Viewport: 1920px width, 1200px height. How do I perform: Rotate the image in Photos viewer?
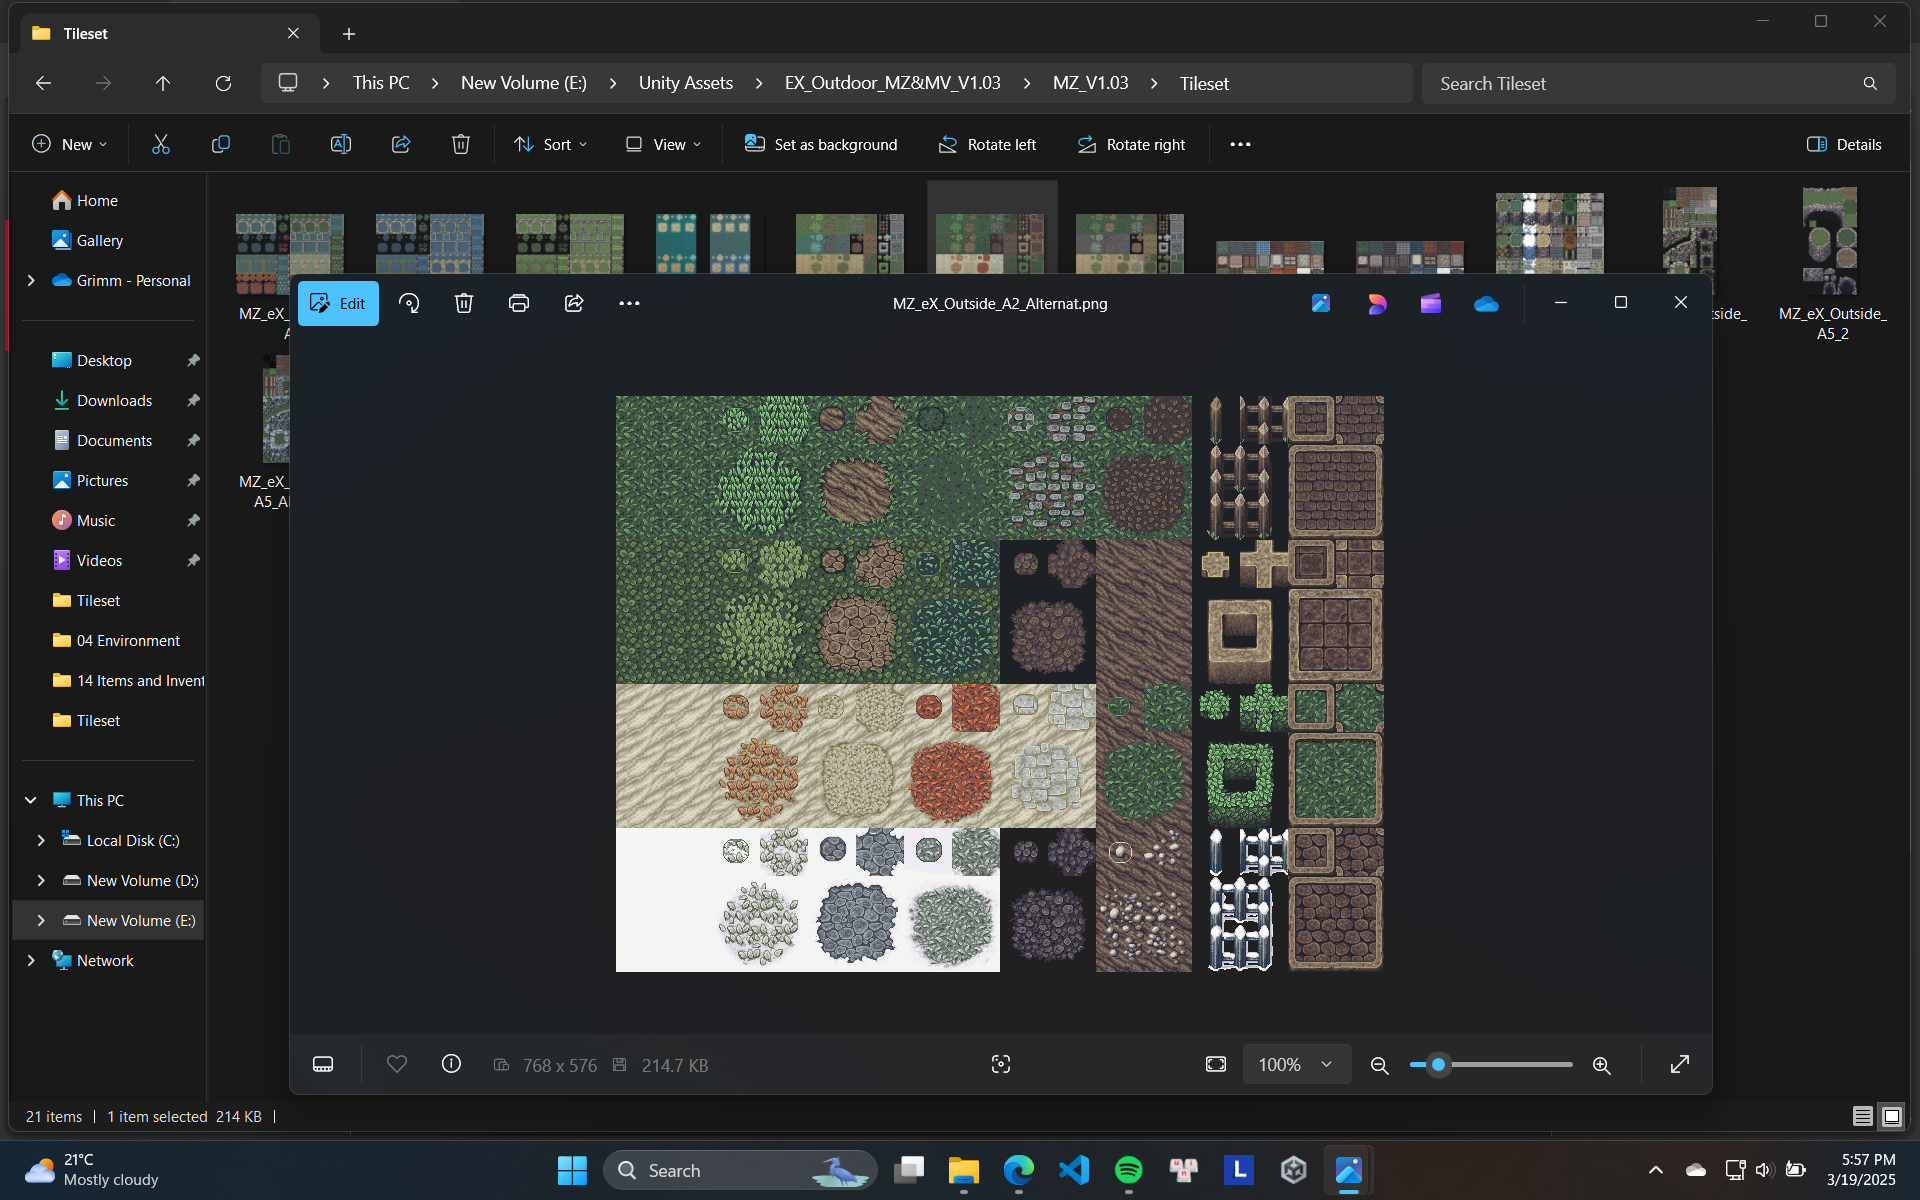(x=409, y=303)
